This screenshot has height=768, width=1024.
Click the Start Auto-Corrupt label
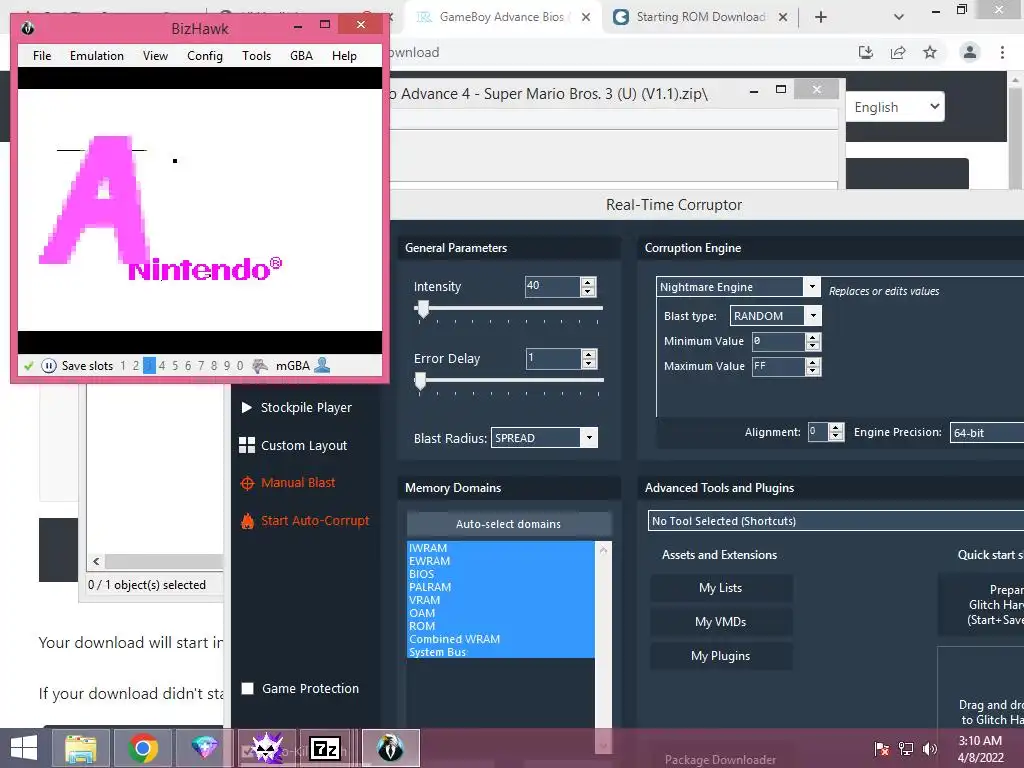coord(315,520)
